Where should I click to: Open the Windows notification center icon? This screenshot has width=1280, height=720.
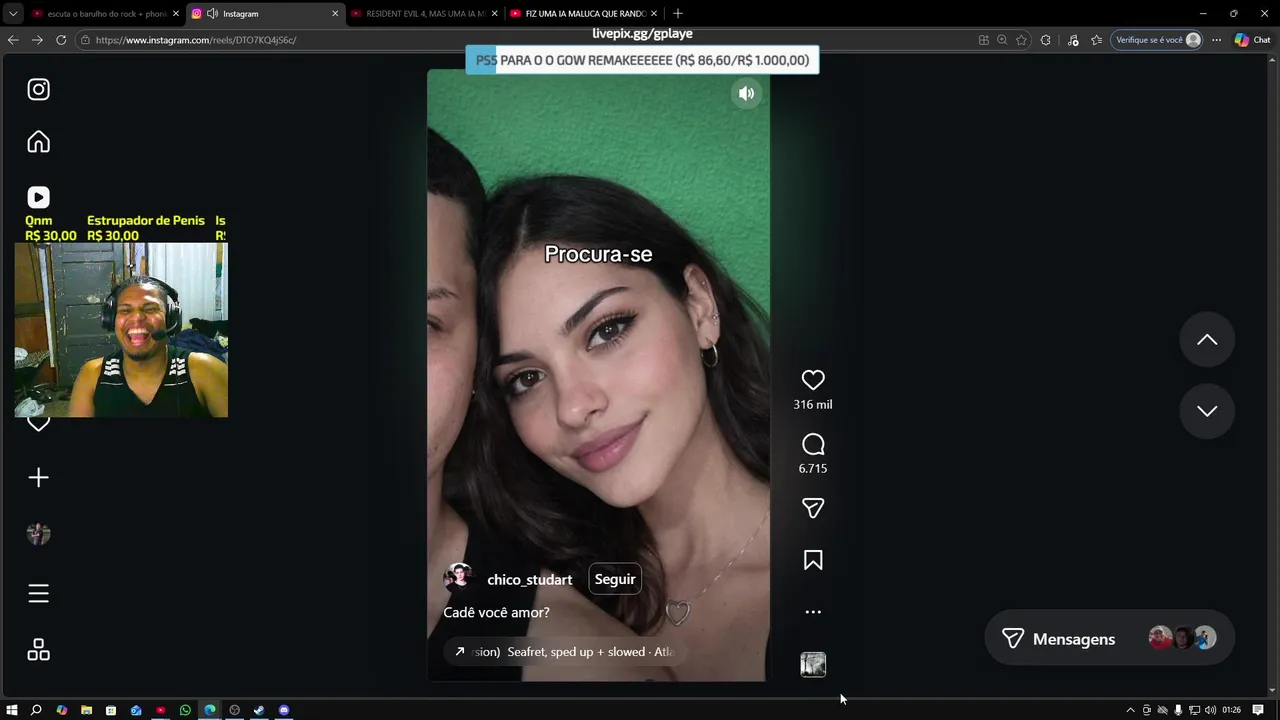(1258, 710)
